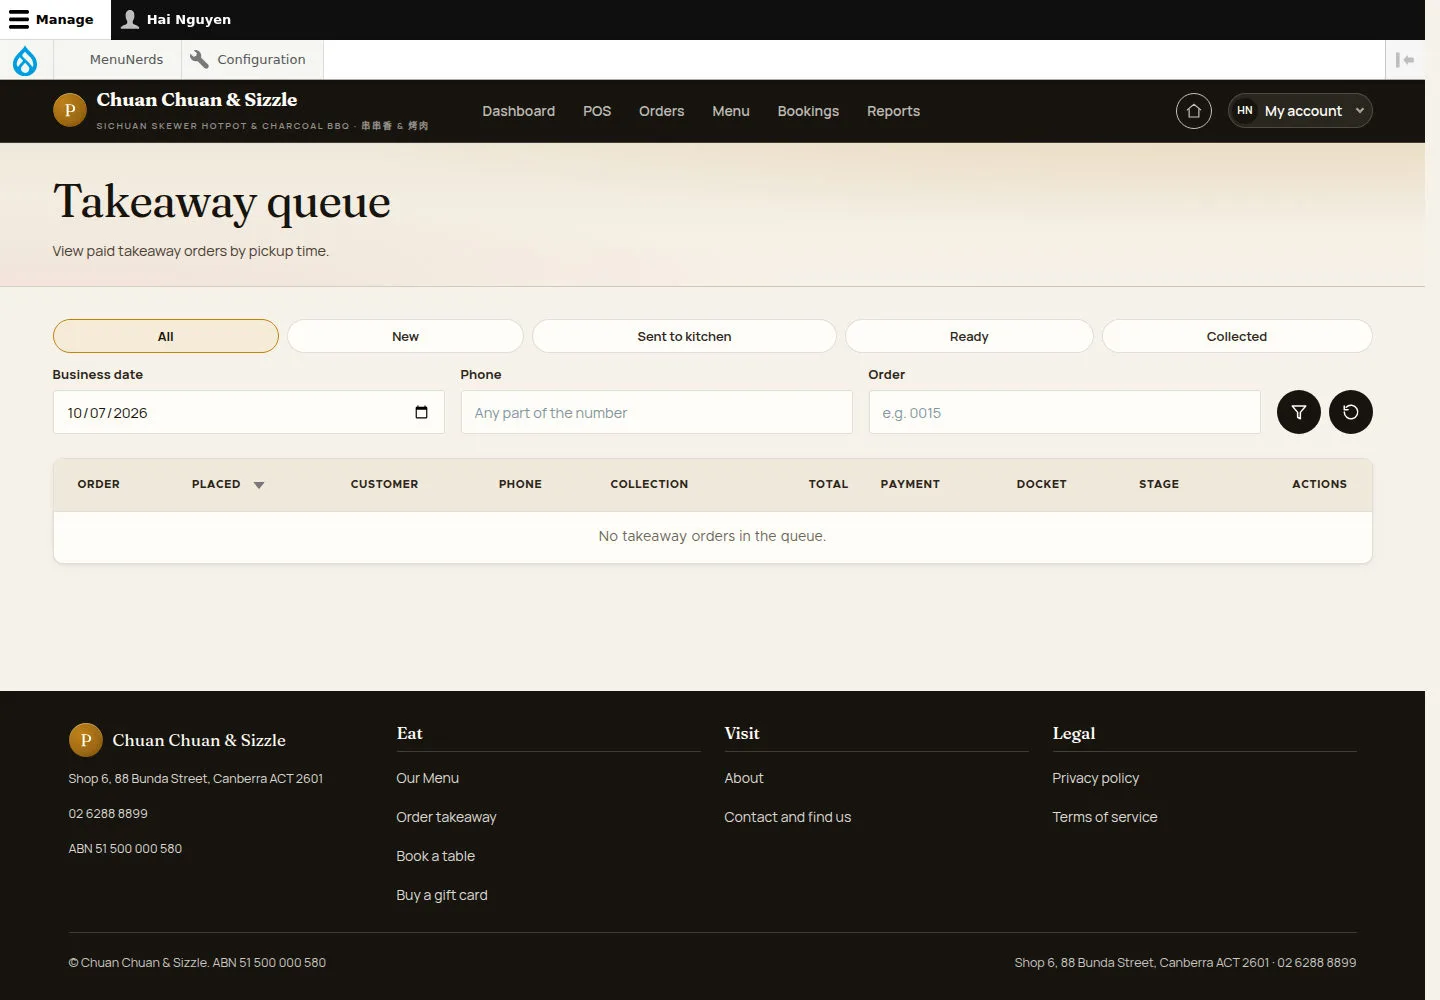Focus the Phone search field
This screenshot has width=1440, height=1000.
coord(656,412)
